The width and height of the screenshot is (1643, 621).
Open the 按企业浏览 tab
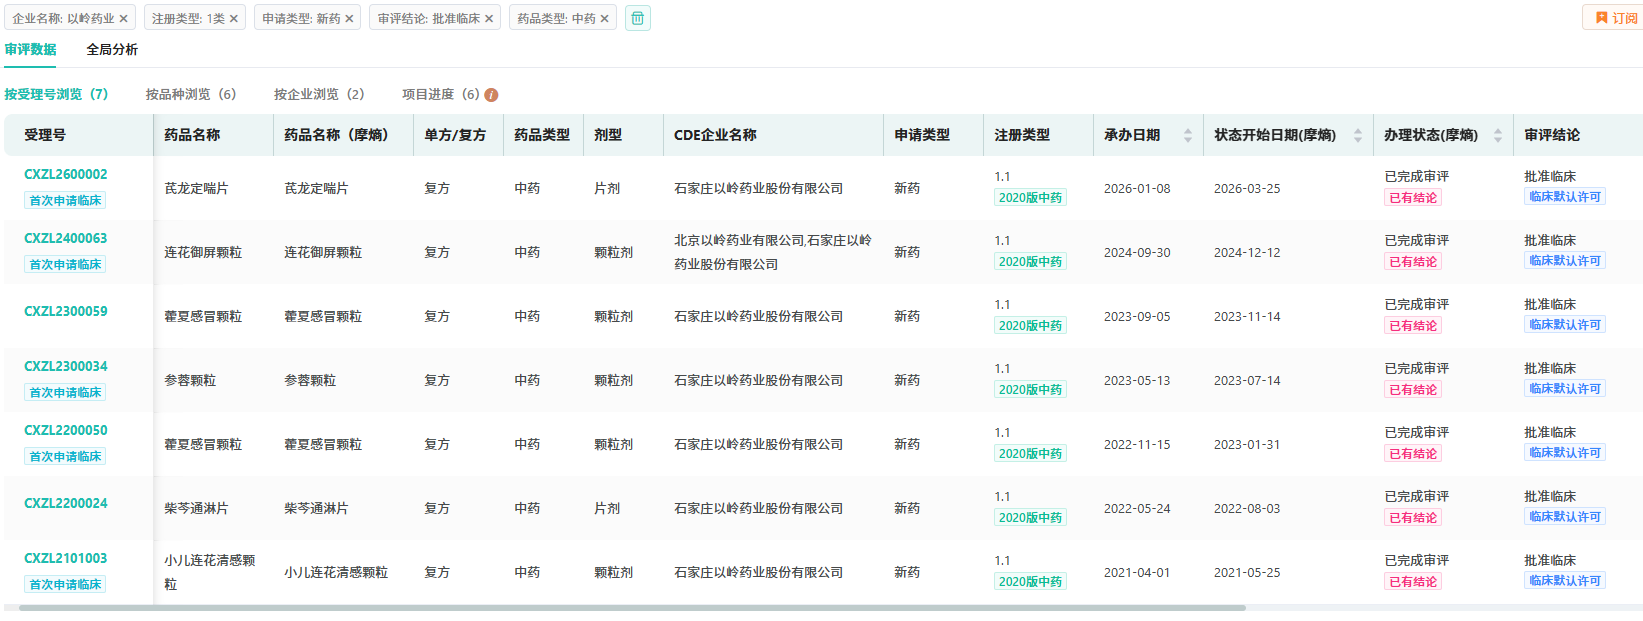pyautogui.click(x=319, y=94)
